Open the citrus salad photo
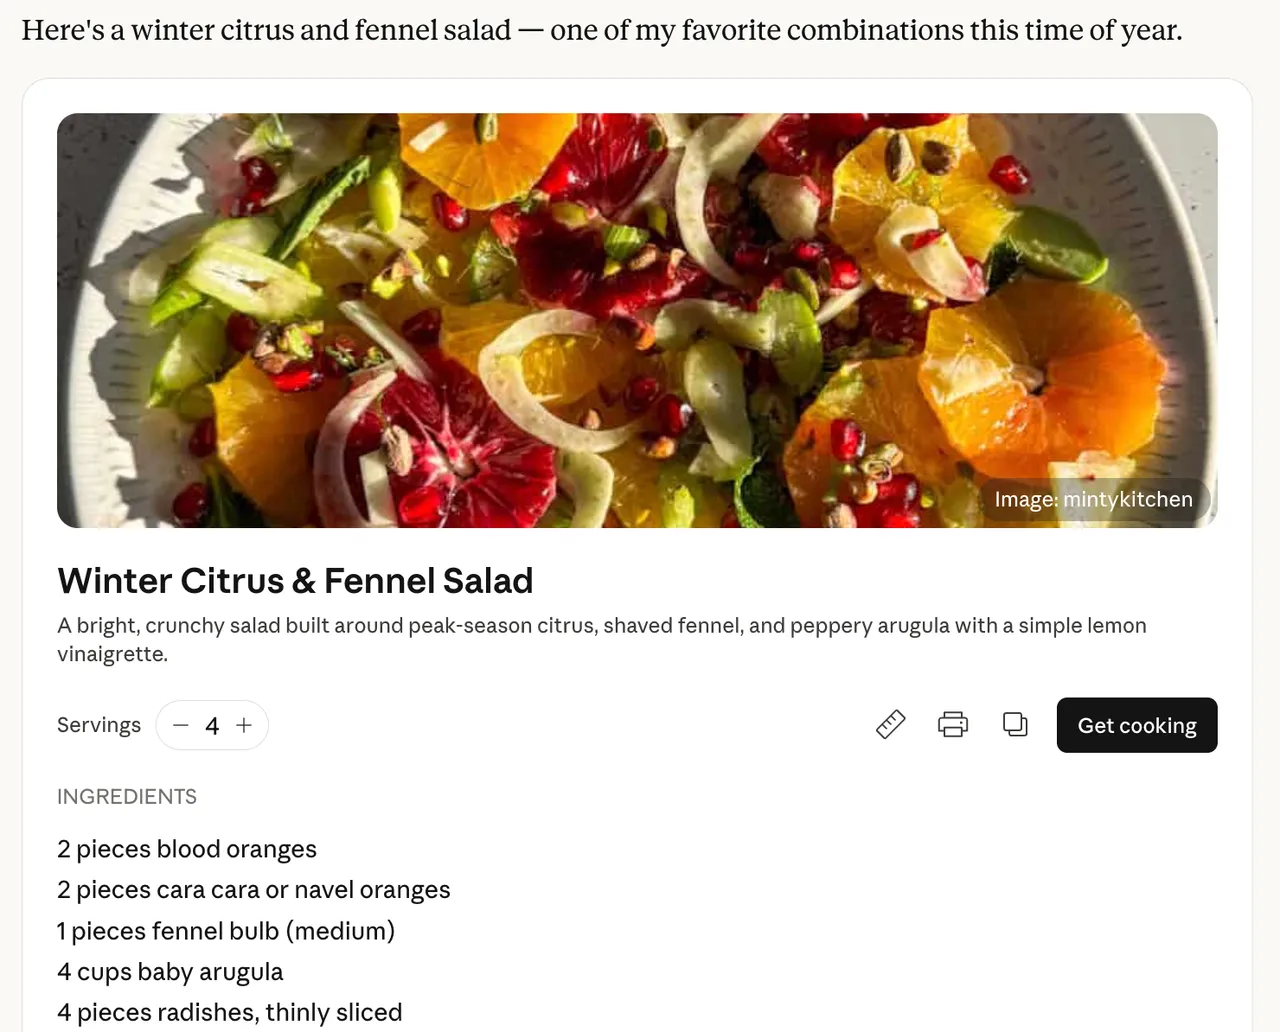 (x=637, y=320)
